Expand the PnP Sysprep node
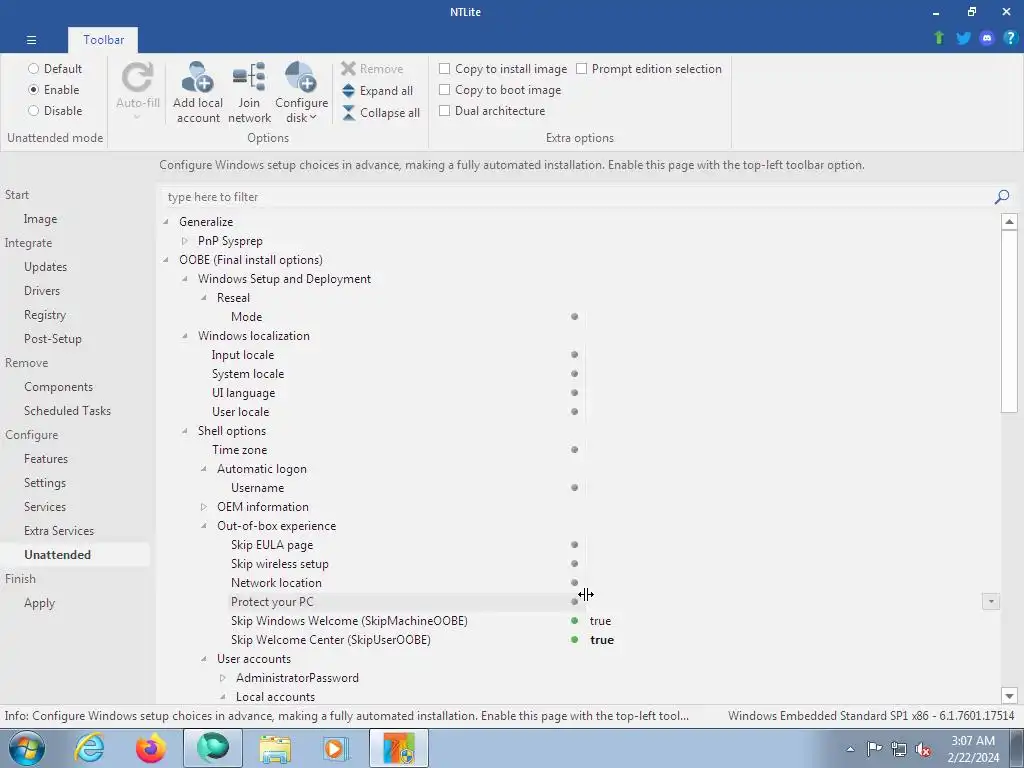The image size is (1024, 768). (185, 241)
